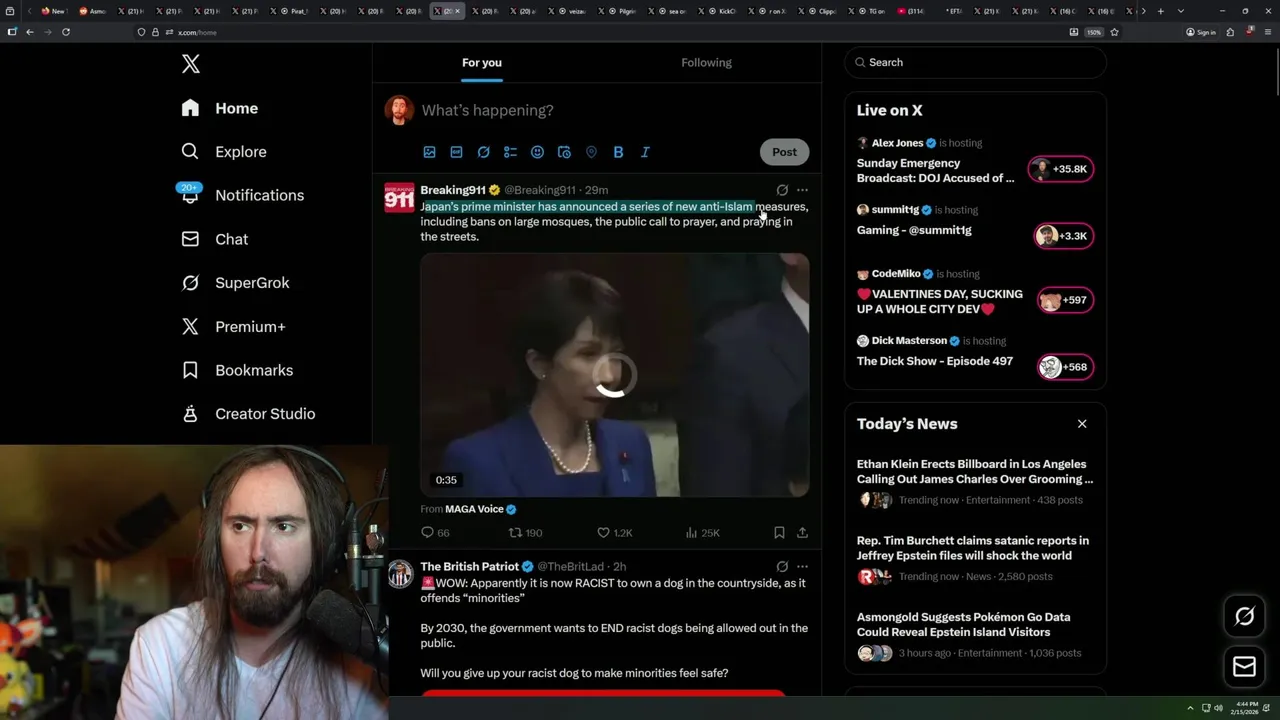Open the emoji picker in composer
This screenshot has height=720, width=1280.
[x=537, y=152]
